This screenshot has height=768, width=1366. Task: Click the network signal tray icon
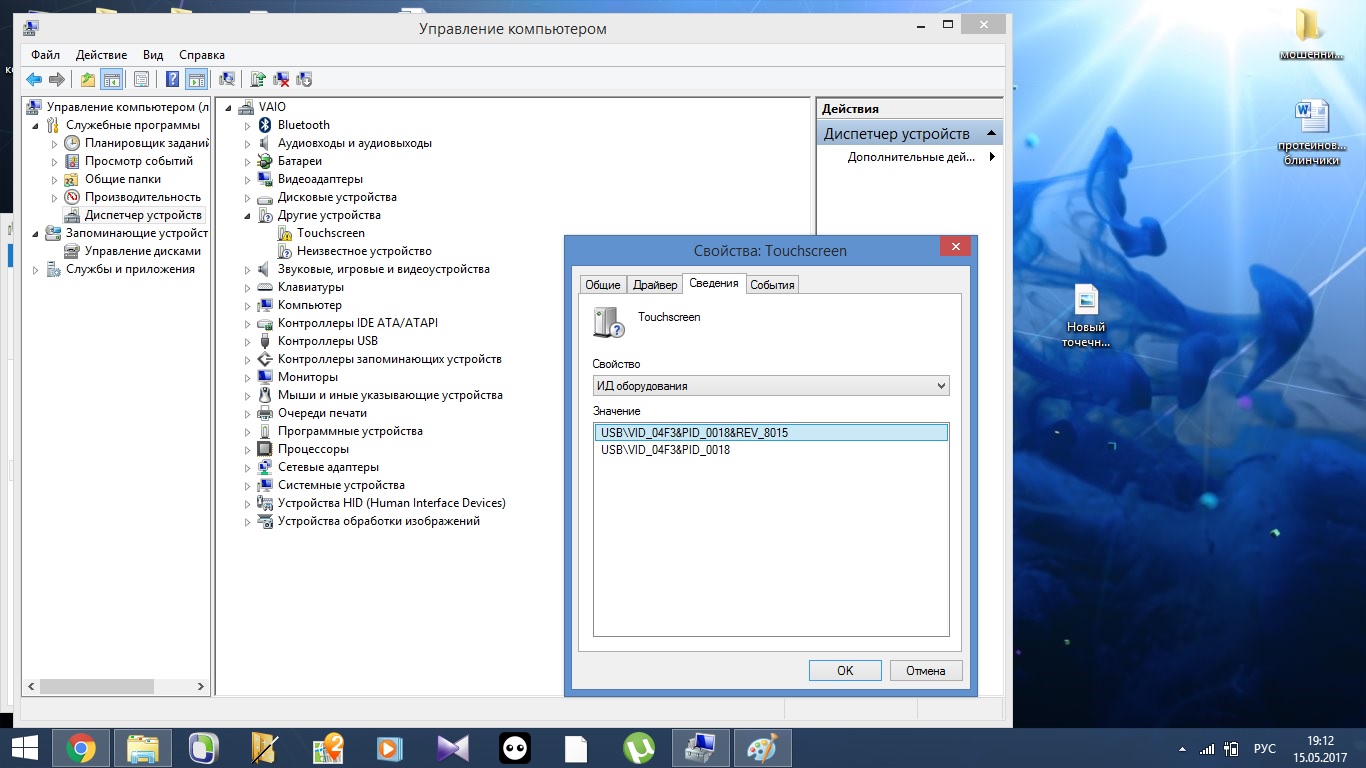(1206, 749)
